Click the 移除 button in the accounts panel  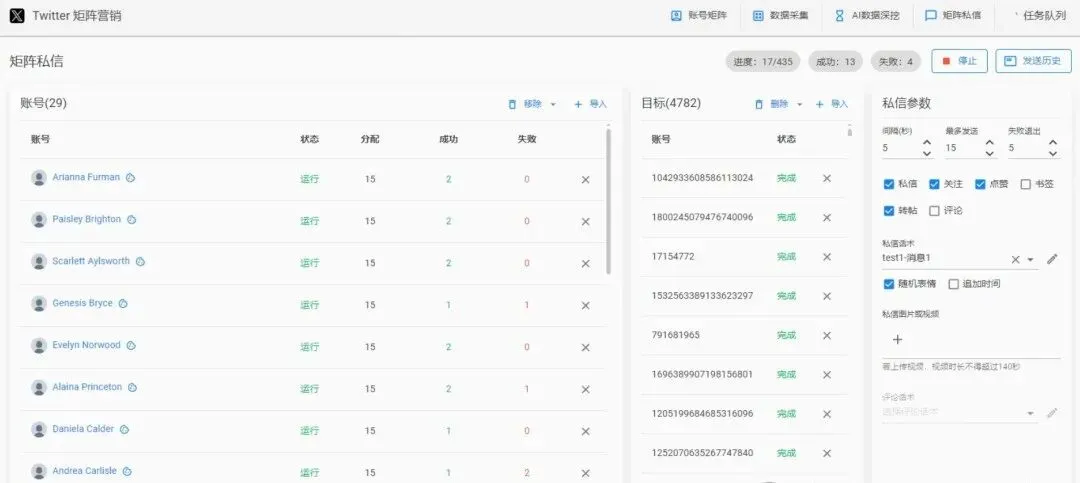coord(525,104)
